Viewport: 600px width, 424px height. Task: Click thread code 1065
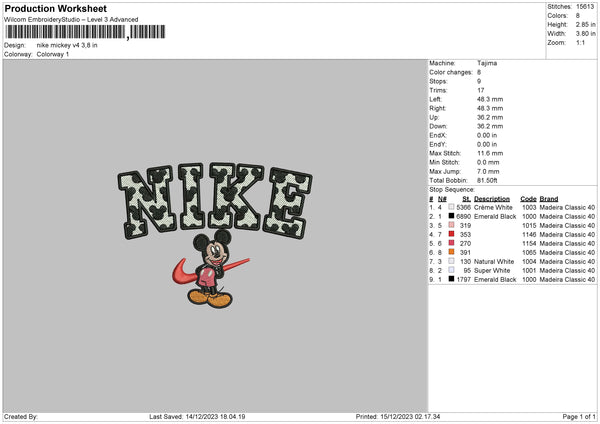click(529, 253)
